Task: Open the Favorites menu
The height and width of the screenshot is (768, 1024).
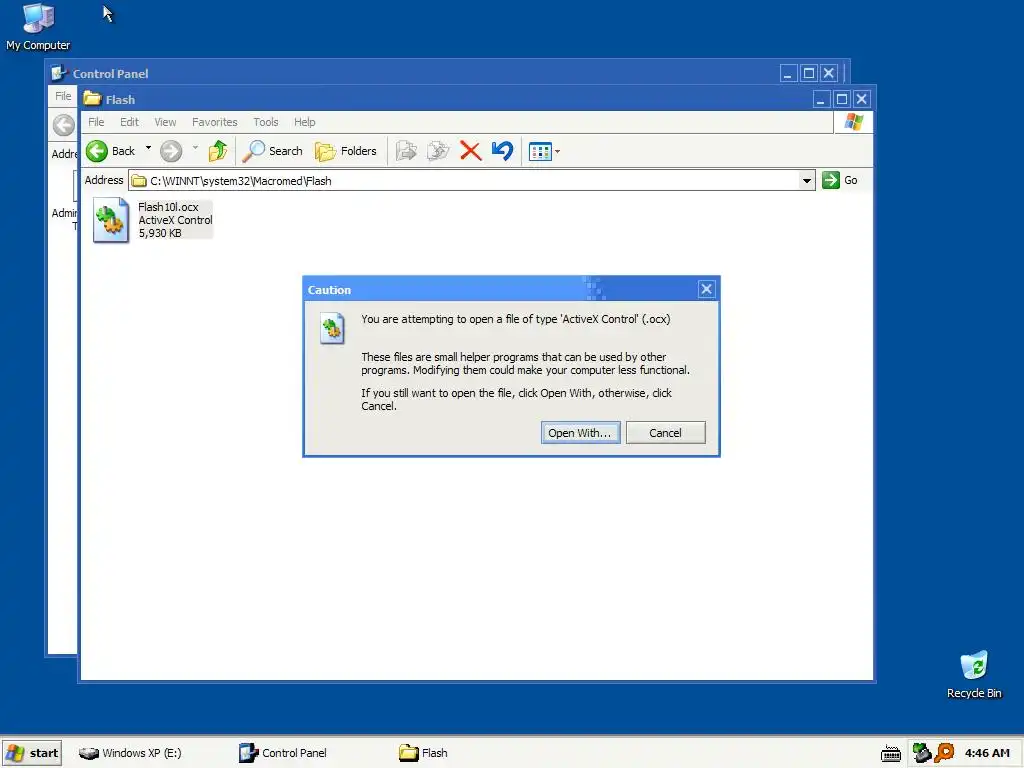Action: (x=215, y=122)
